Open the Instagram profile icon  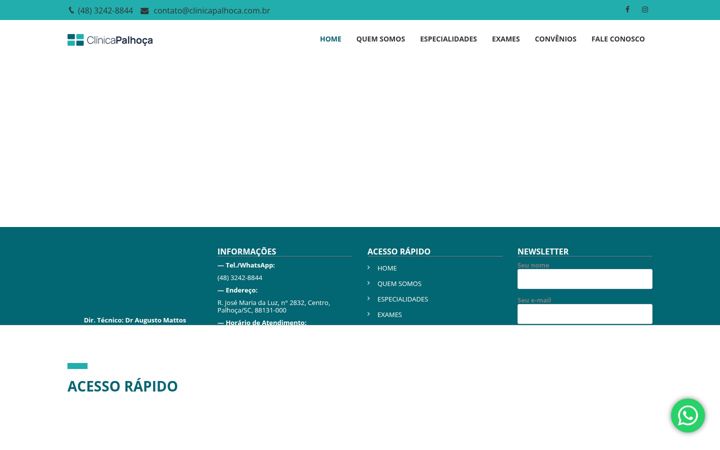[645, 9]
